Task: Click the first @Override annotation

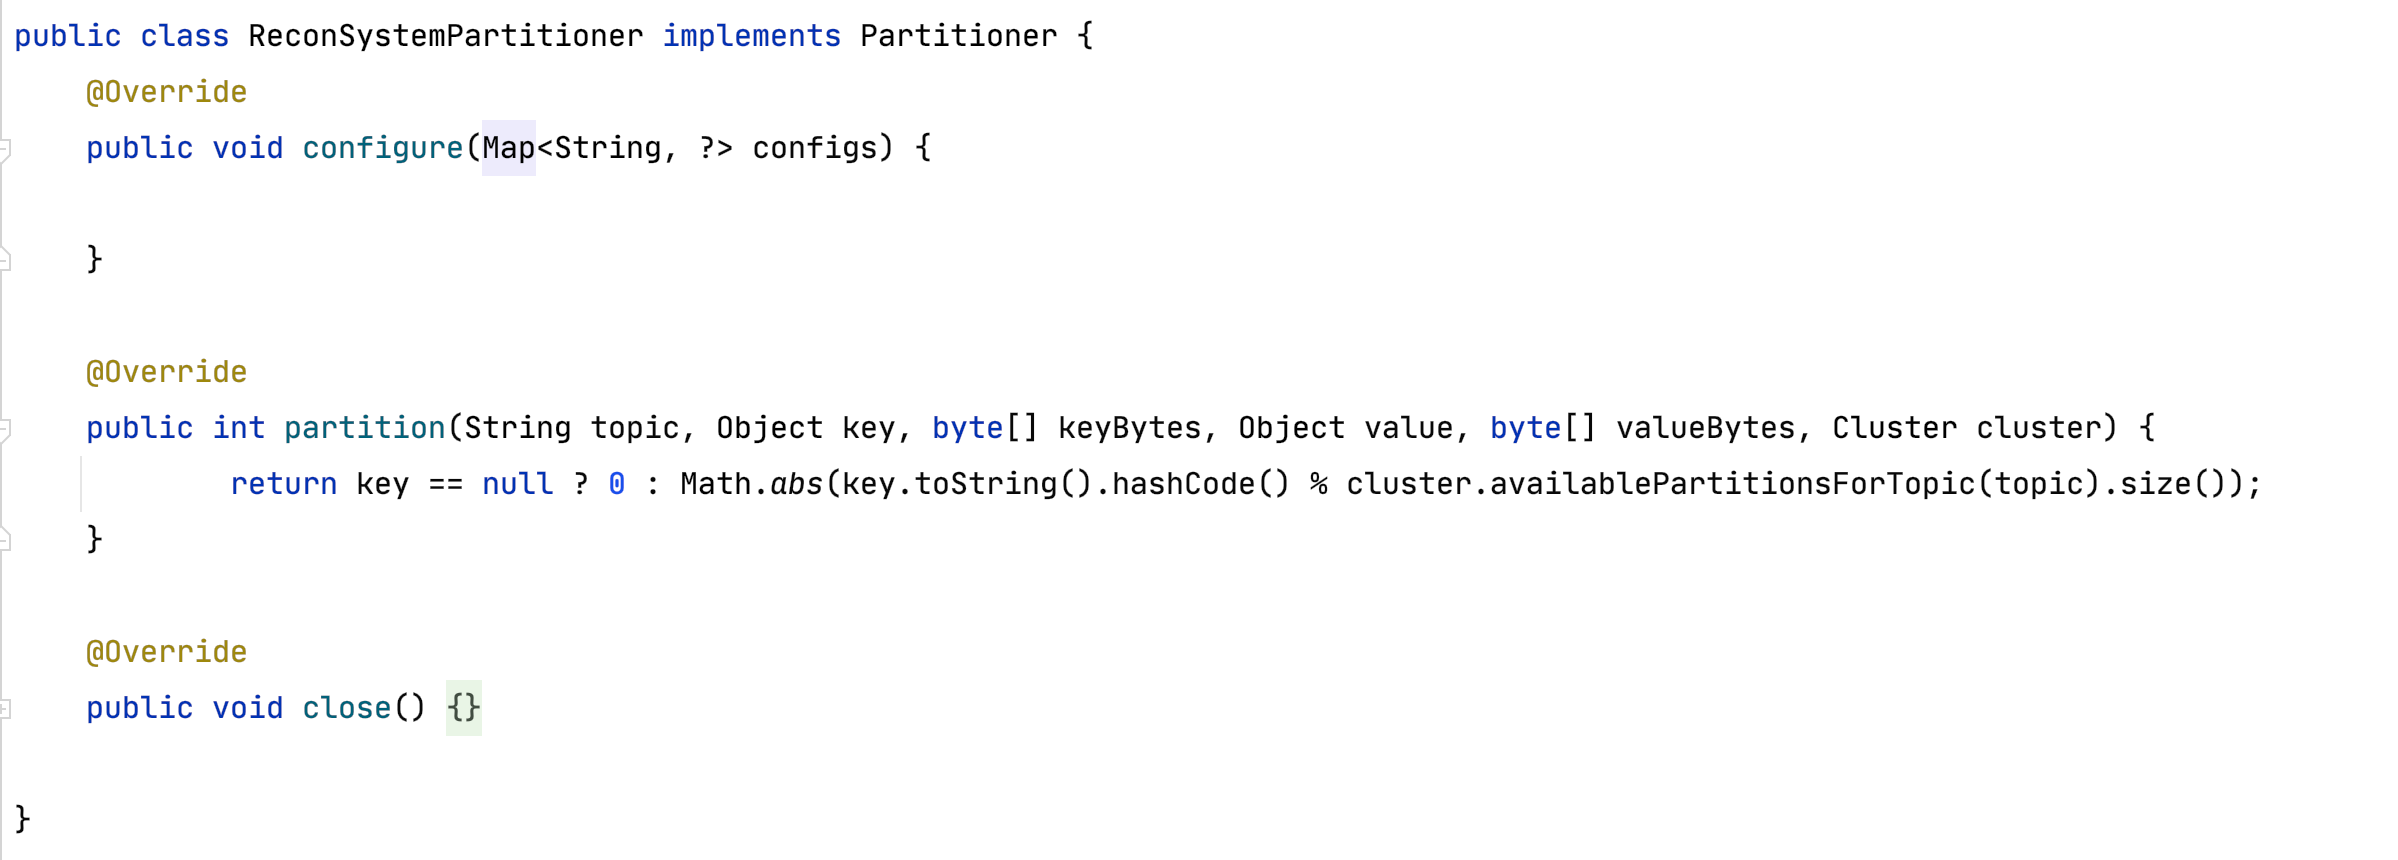Action: pos(166,92)
